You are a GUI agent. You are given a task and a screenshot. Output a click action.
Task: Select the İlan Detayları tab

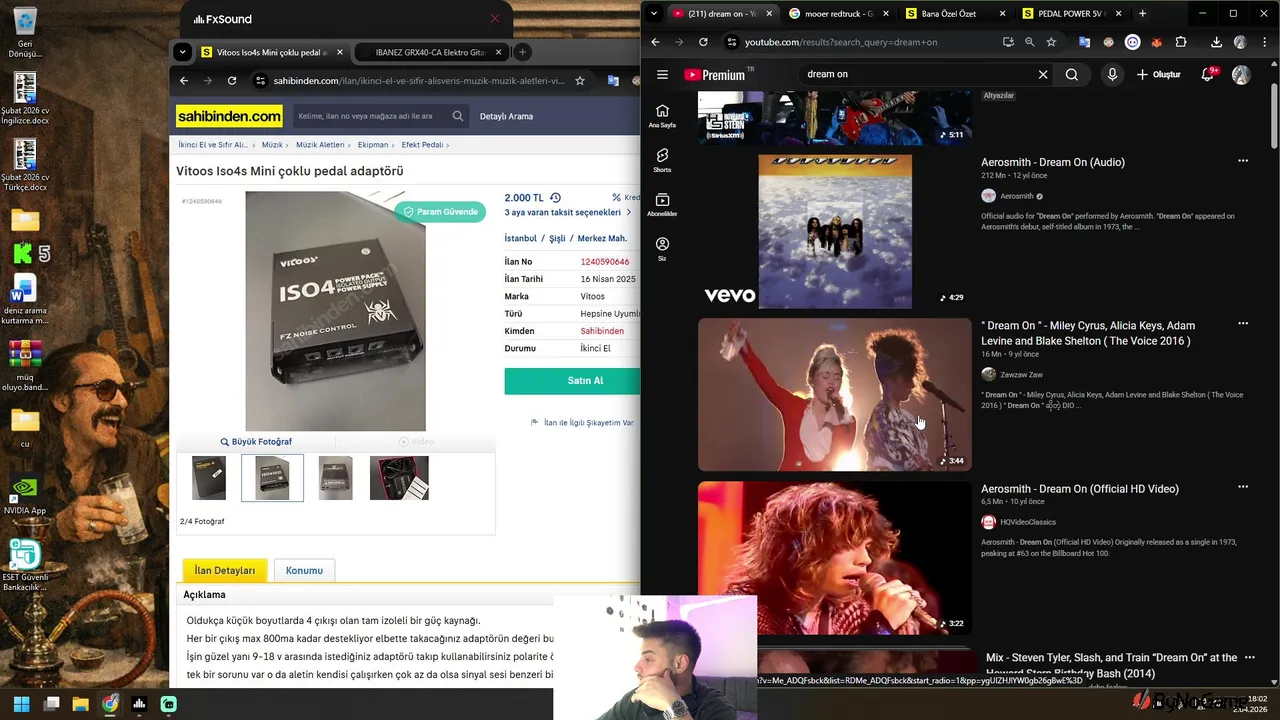point(225,571)
